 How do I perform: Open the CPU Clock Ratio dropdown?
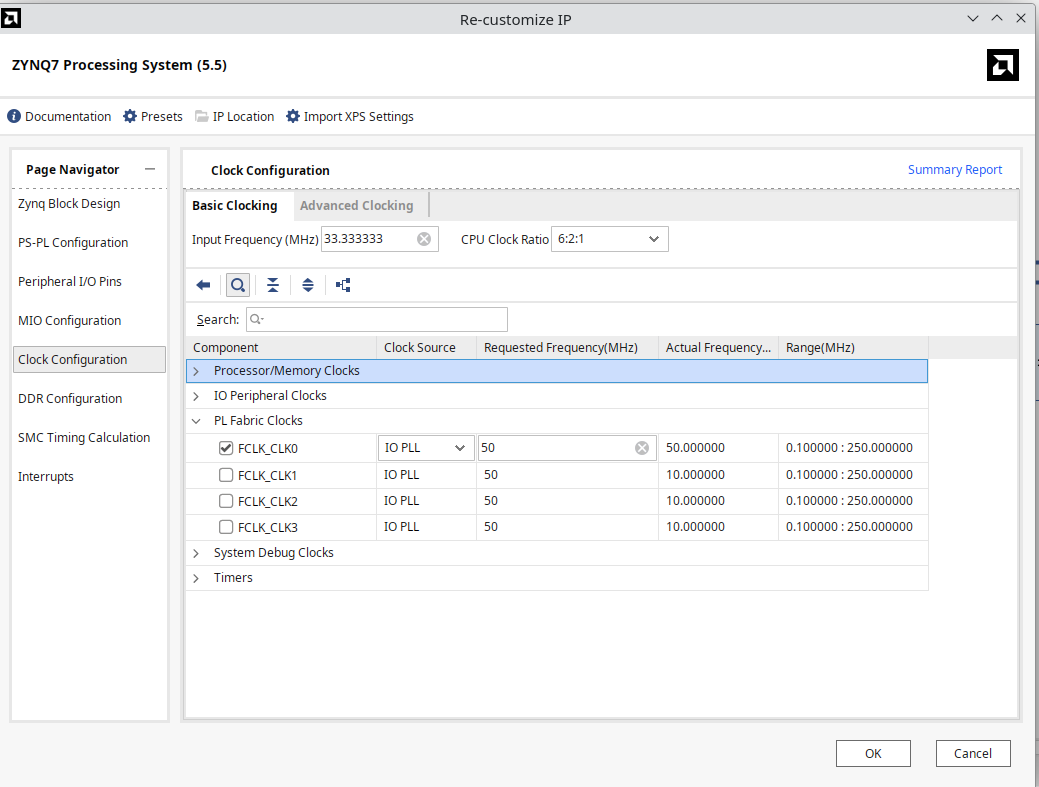[610, 239]
